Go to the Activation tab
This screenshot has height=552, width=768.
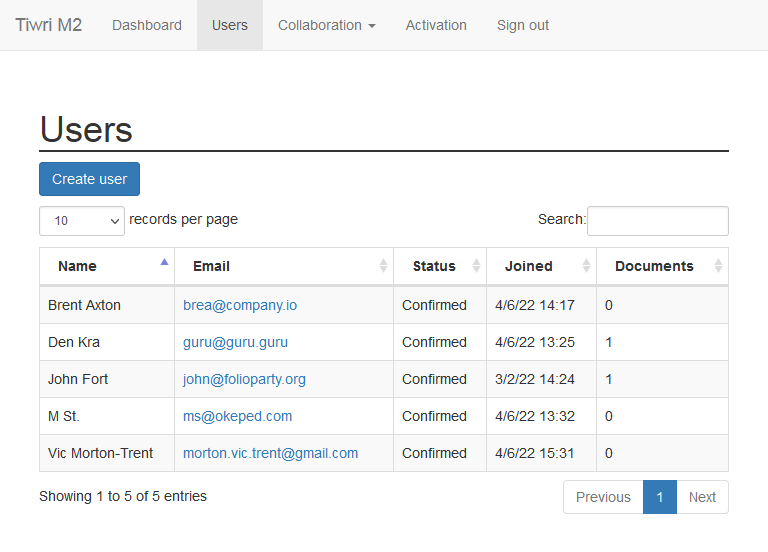436,25
